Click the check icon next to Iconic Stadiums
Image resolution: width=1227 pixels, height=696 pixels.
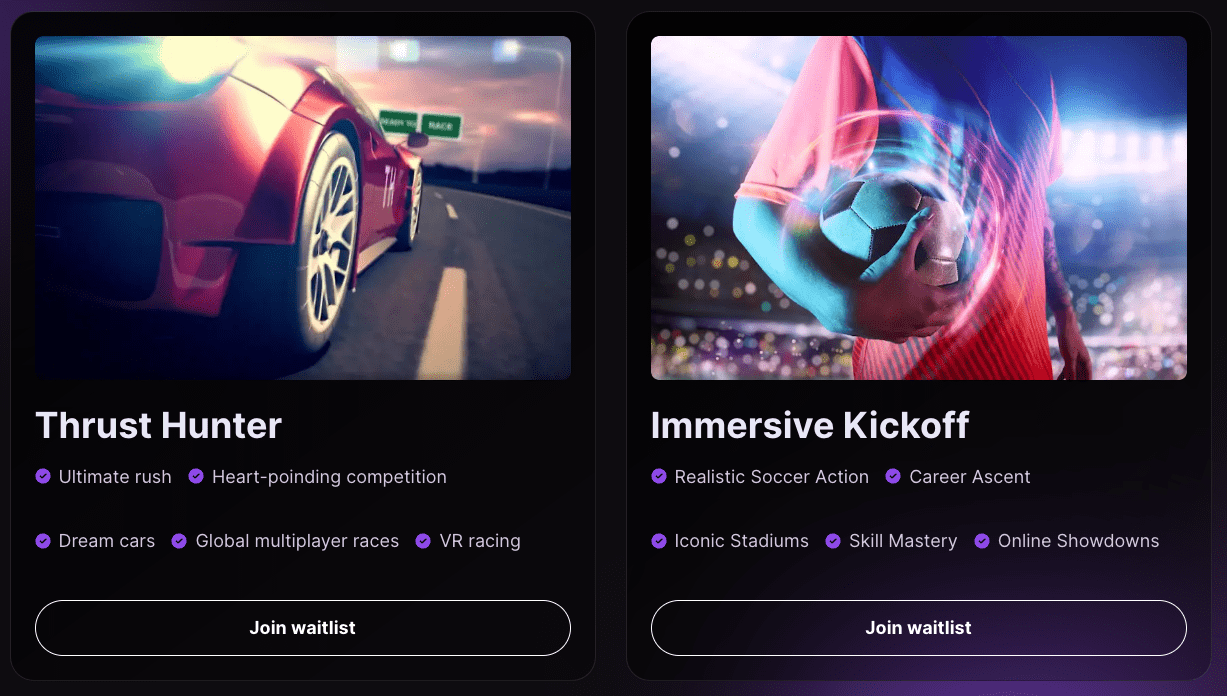tap(659, 541)
